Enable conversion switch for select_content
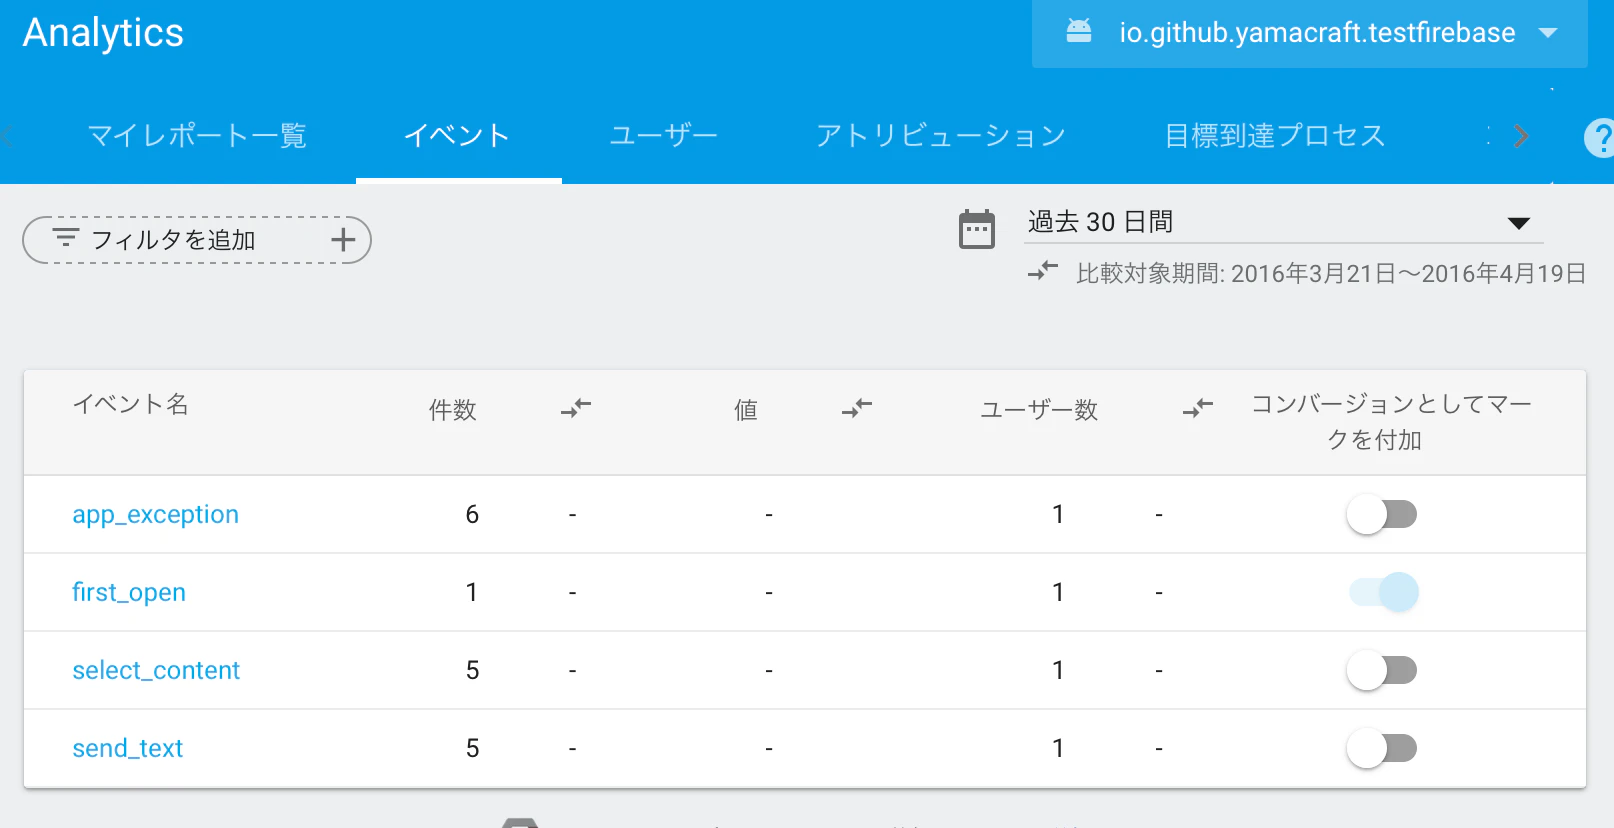 [1382, 670]
